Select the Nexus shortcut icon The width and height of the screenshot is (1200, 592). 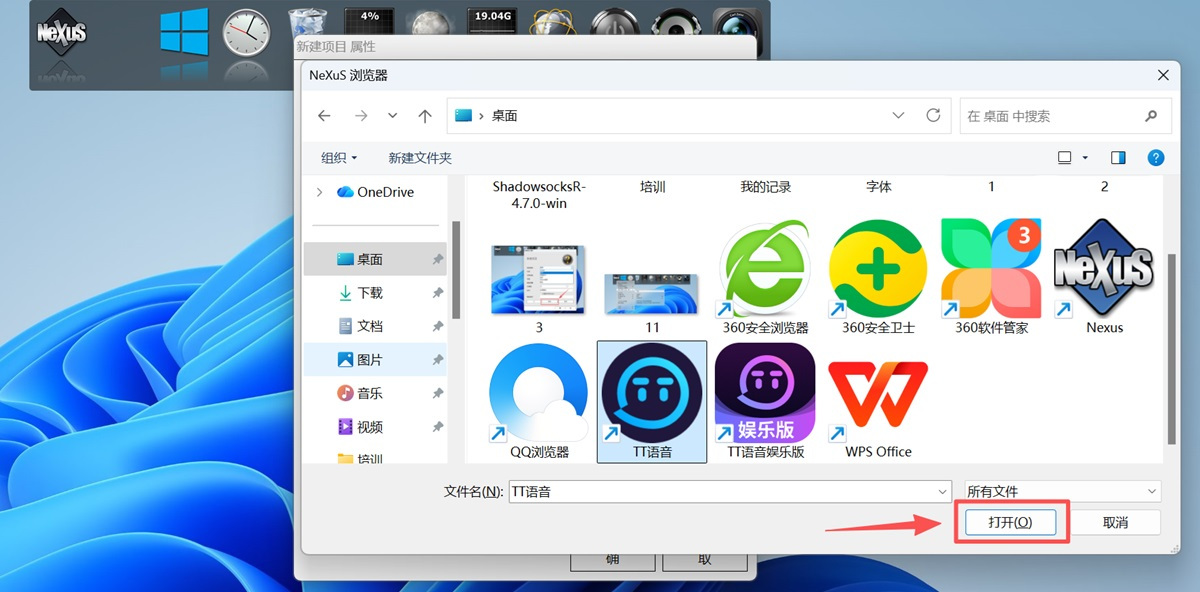click(x=1104, y=270)
